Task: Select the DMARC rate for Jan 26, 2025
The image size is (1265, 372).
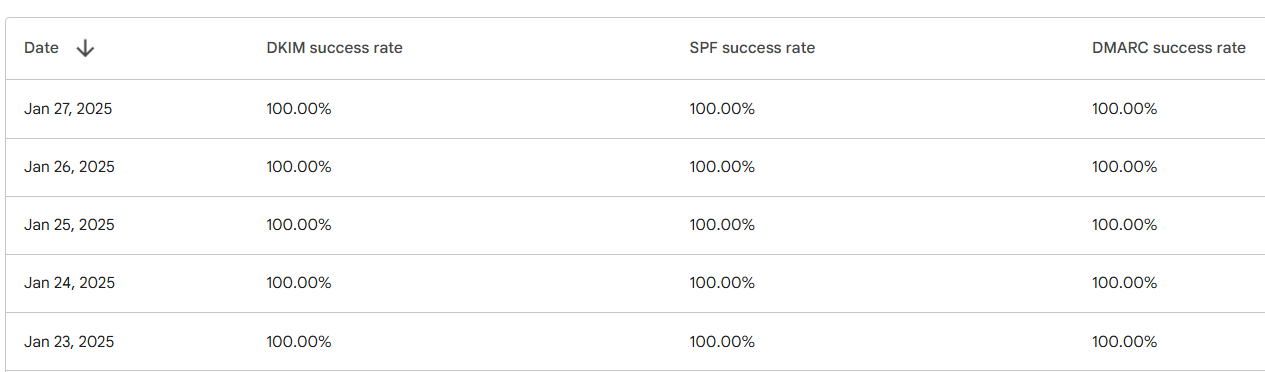Action: (x=1125, y=167)
